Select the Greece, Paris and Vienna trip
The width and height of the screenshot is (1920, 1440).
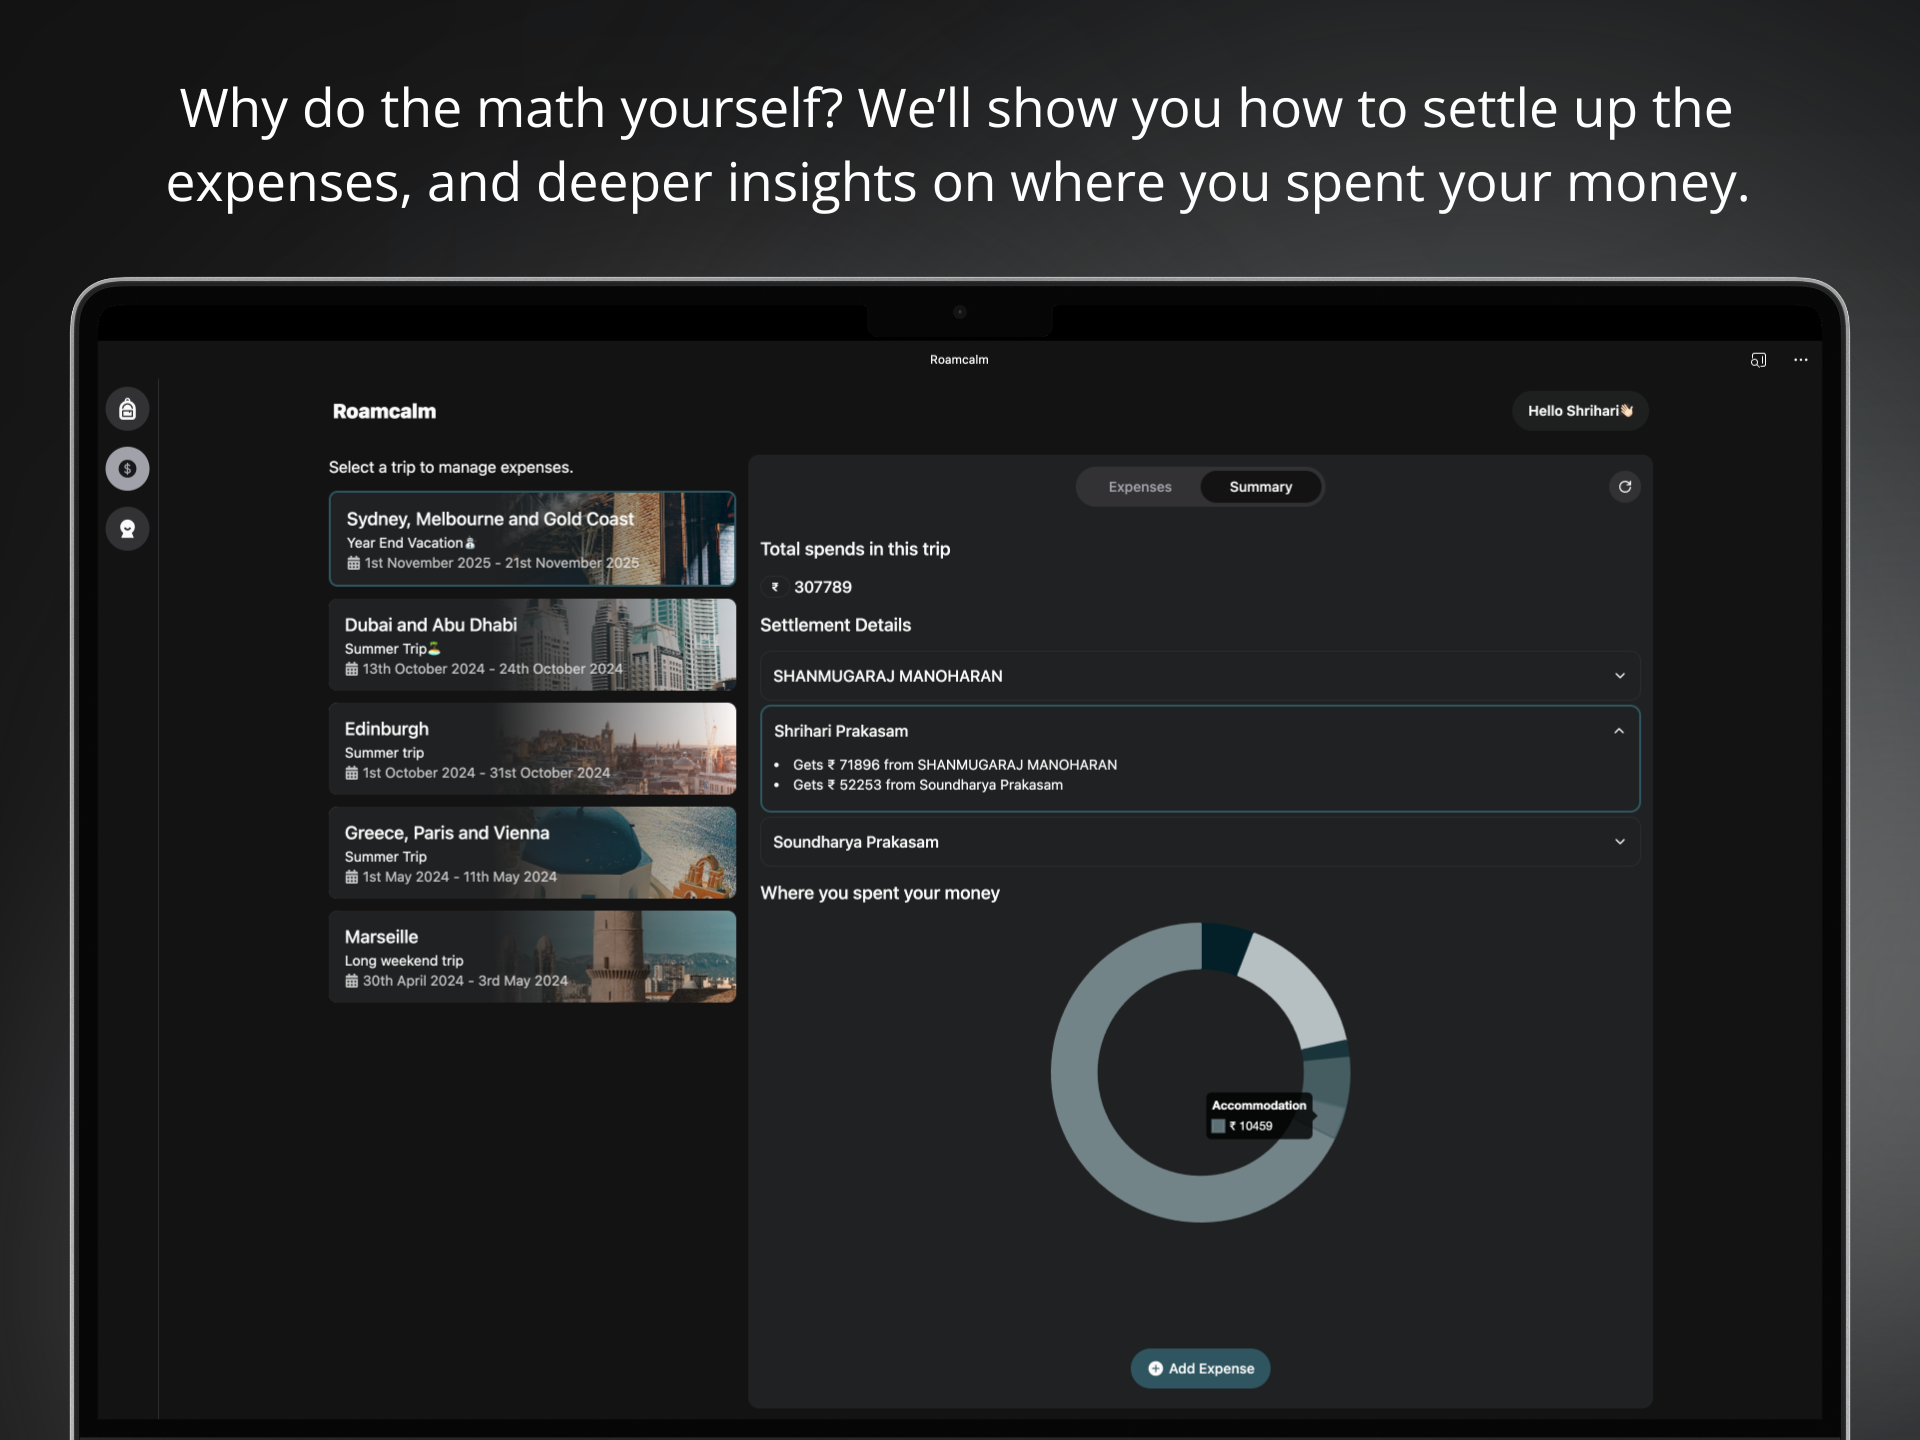click(532, 853)
